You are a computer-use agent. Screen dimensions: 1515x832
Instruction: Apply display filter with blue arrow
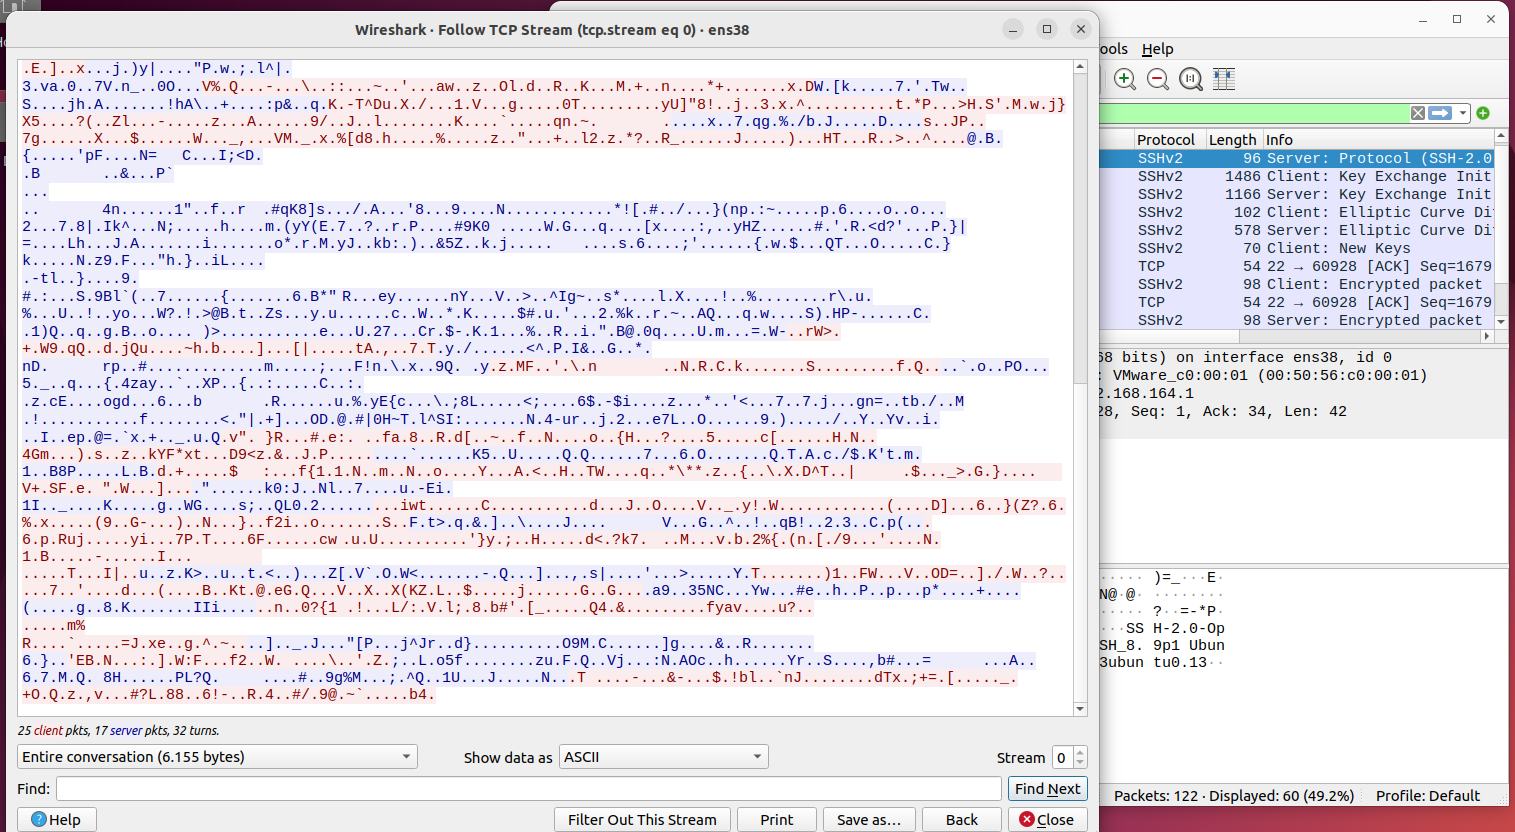point(1440,113)
